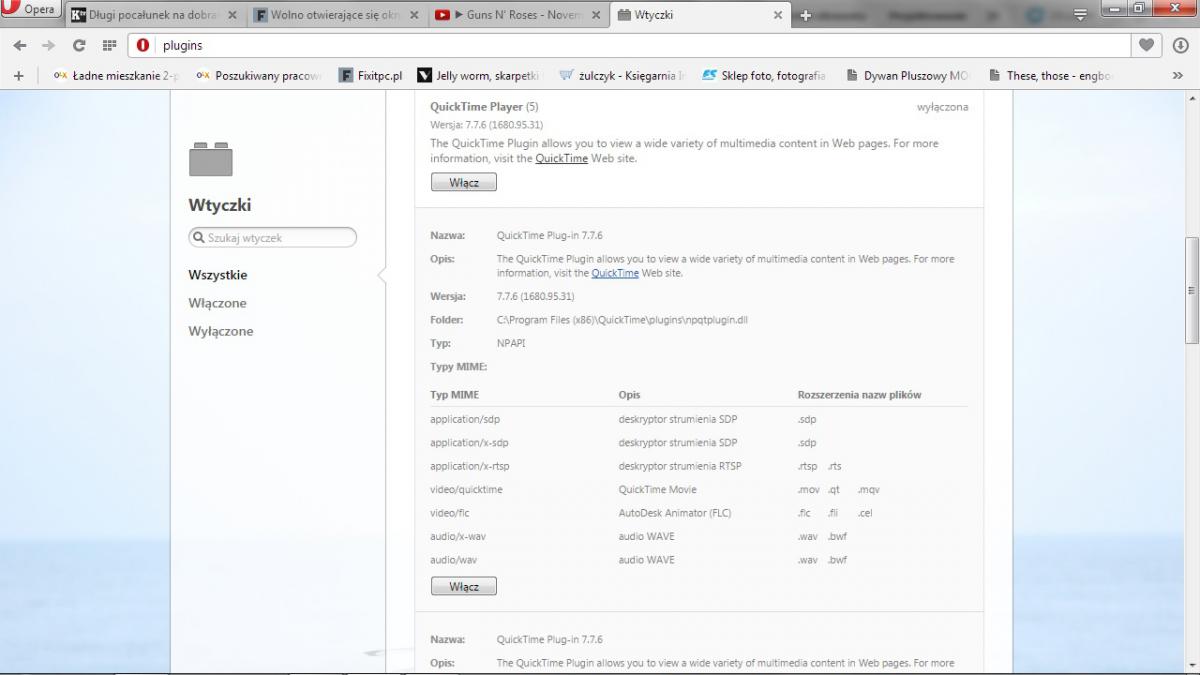The image size is (1200, 675).
Task: Click the Włącz button below the MIME table
Action: 464,587
